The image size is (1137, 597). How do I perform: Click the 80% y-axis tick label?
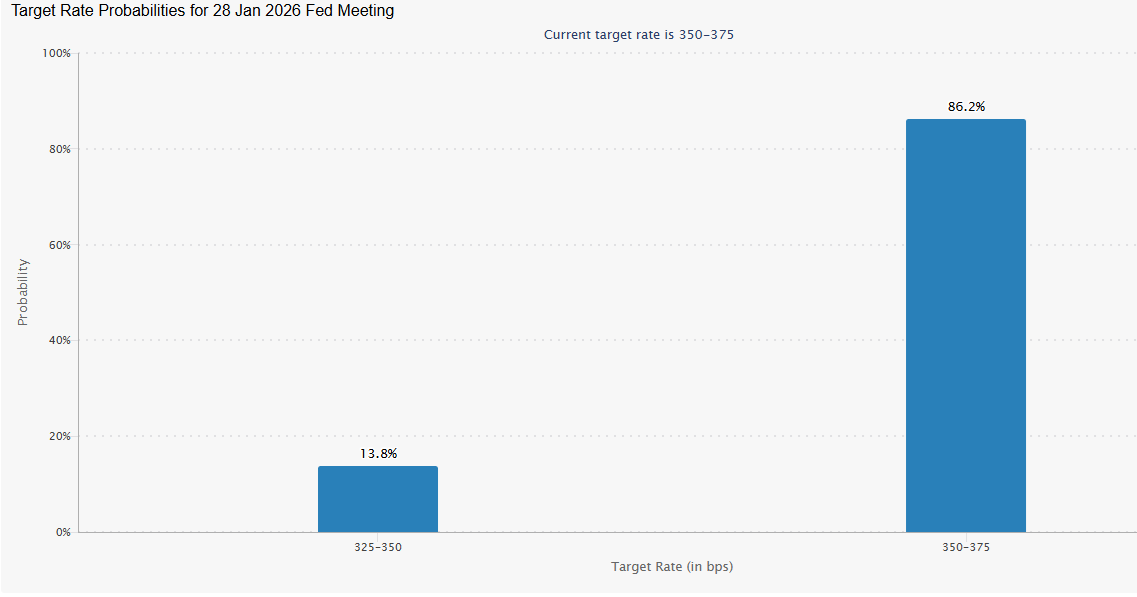[x=59, y=149]
